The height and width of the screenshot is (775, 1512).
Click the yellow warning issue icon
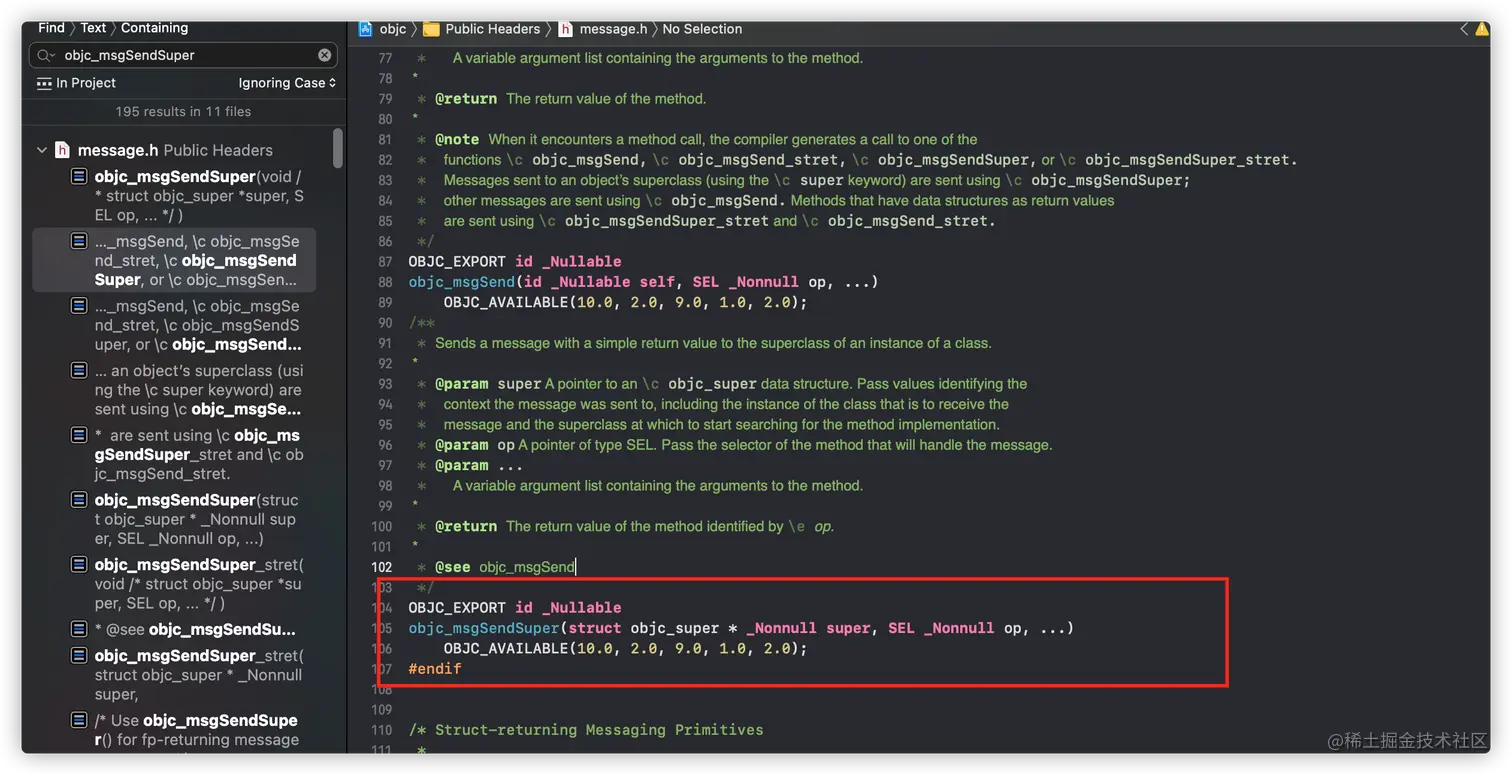tap(1482, 29)
